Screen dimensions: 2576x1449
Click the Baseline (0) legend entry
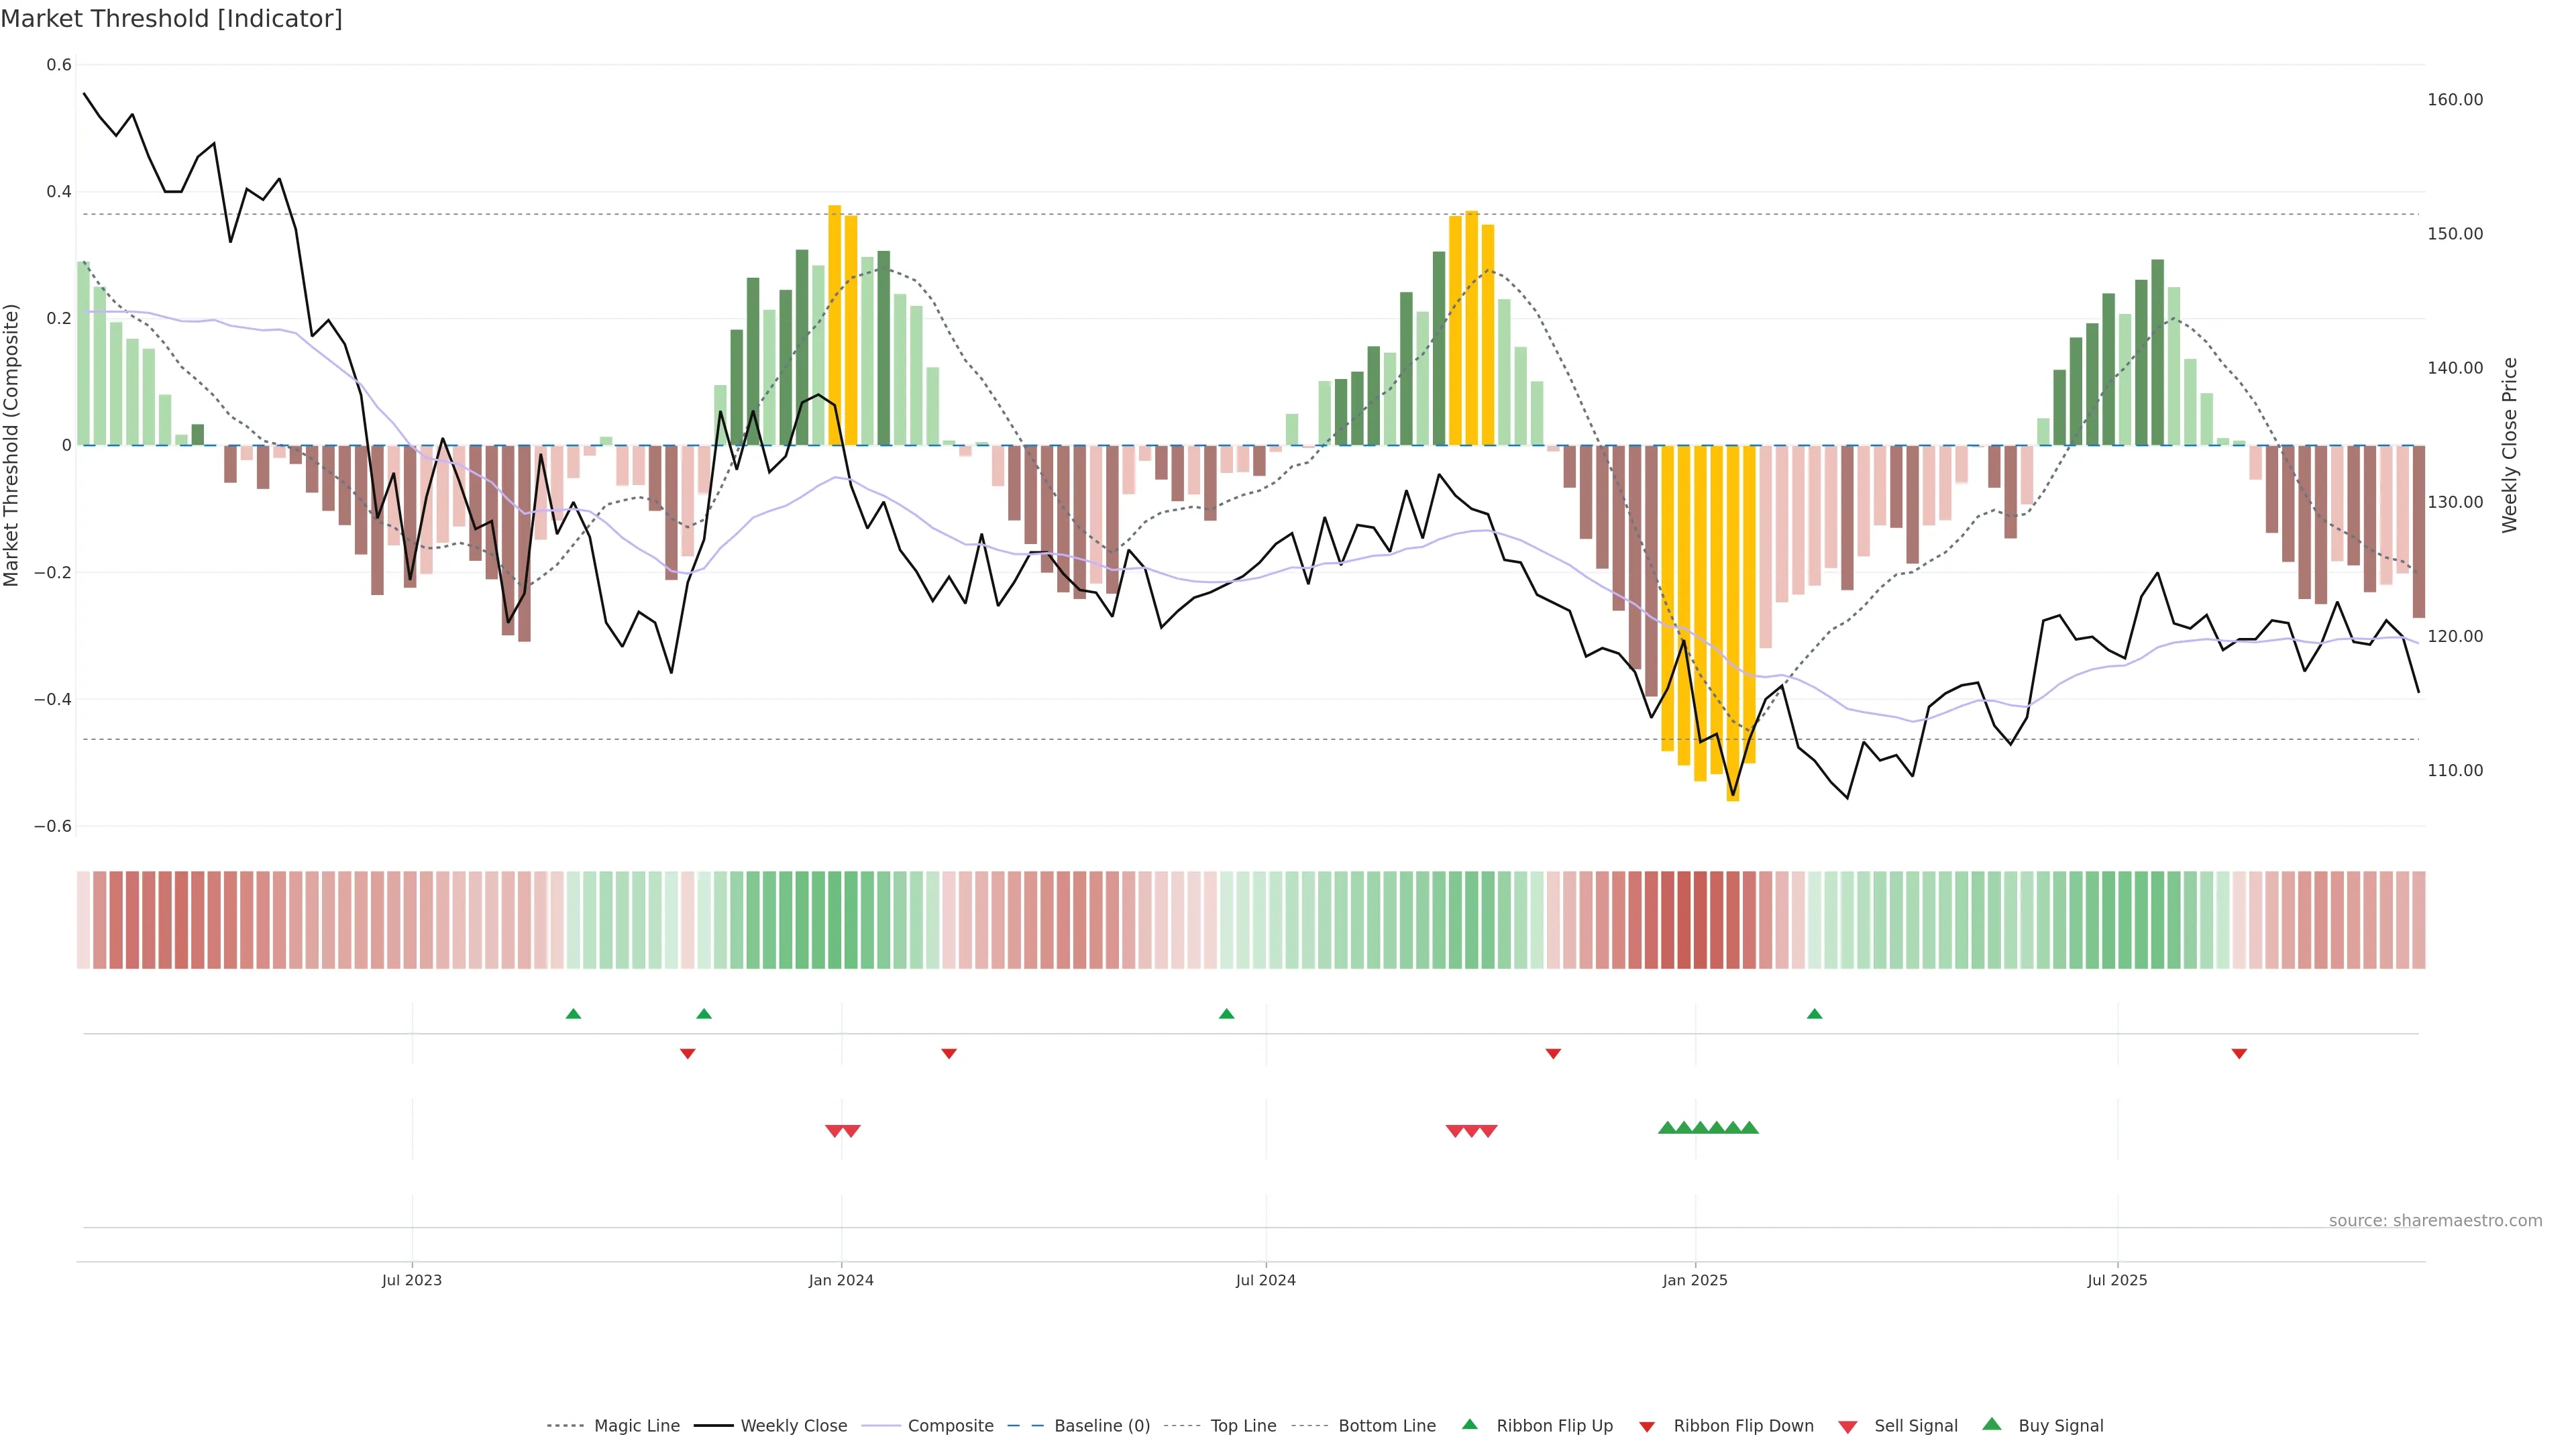coord(1101,1426)
